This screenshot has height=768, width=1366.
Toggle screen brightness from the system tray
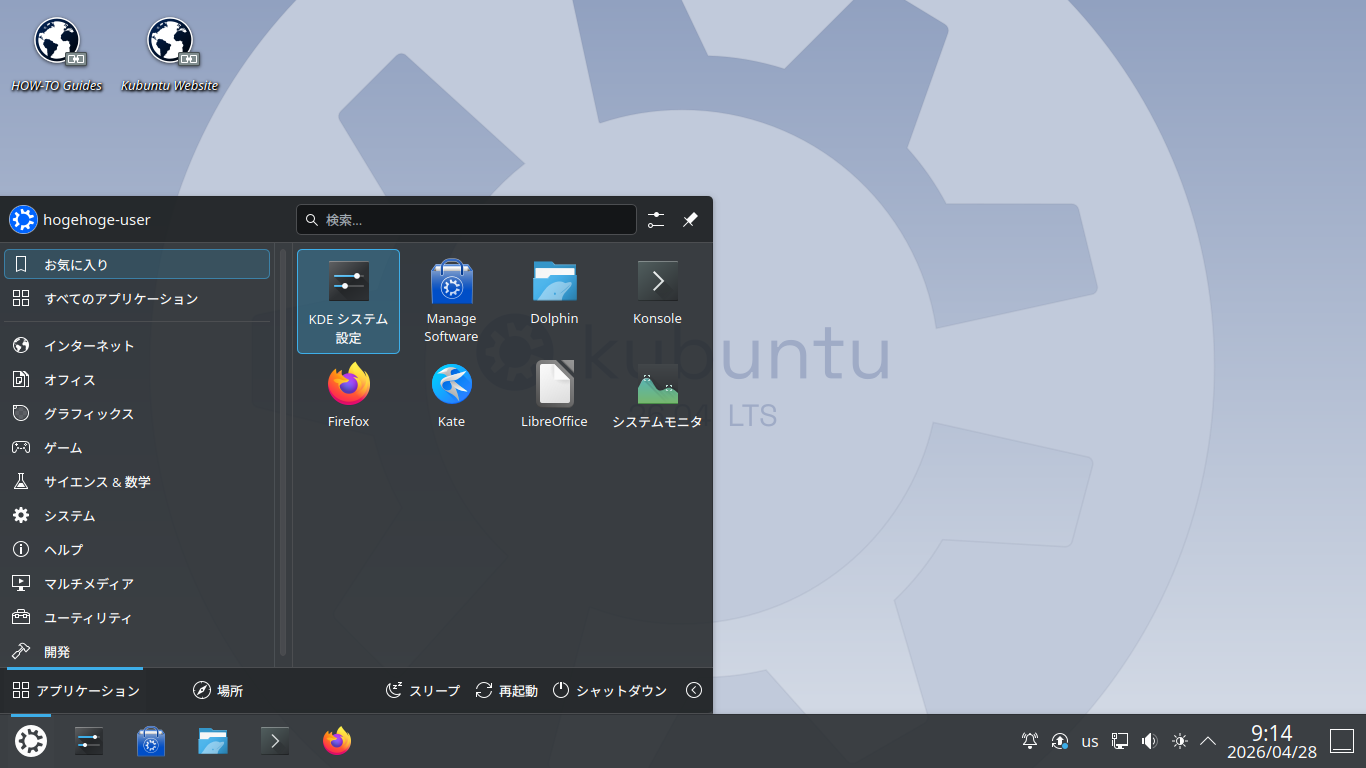[x=1179, y=741]
